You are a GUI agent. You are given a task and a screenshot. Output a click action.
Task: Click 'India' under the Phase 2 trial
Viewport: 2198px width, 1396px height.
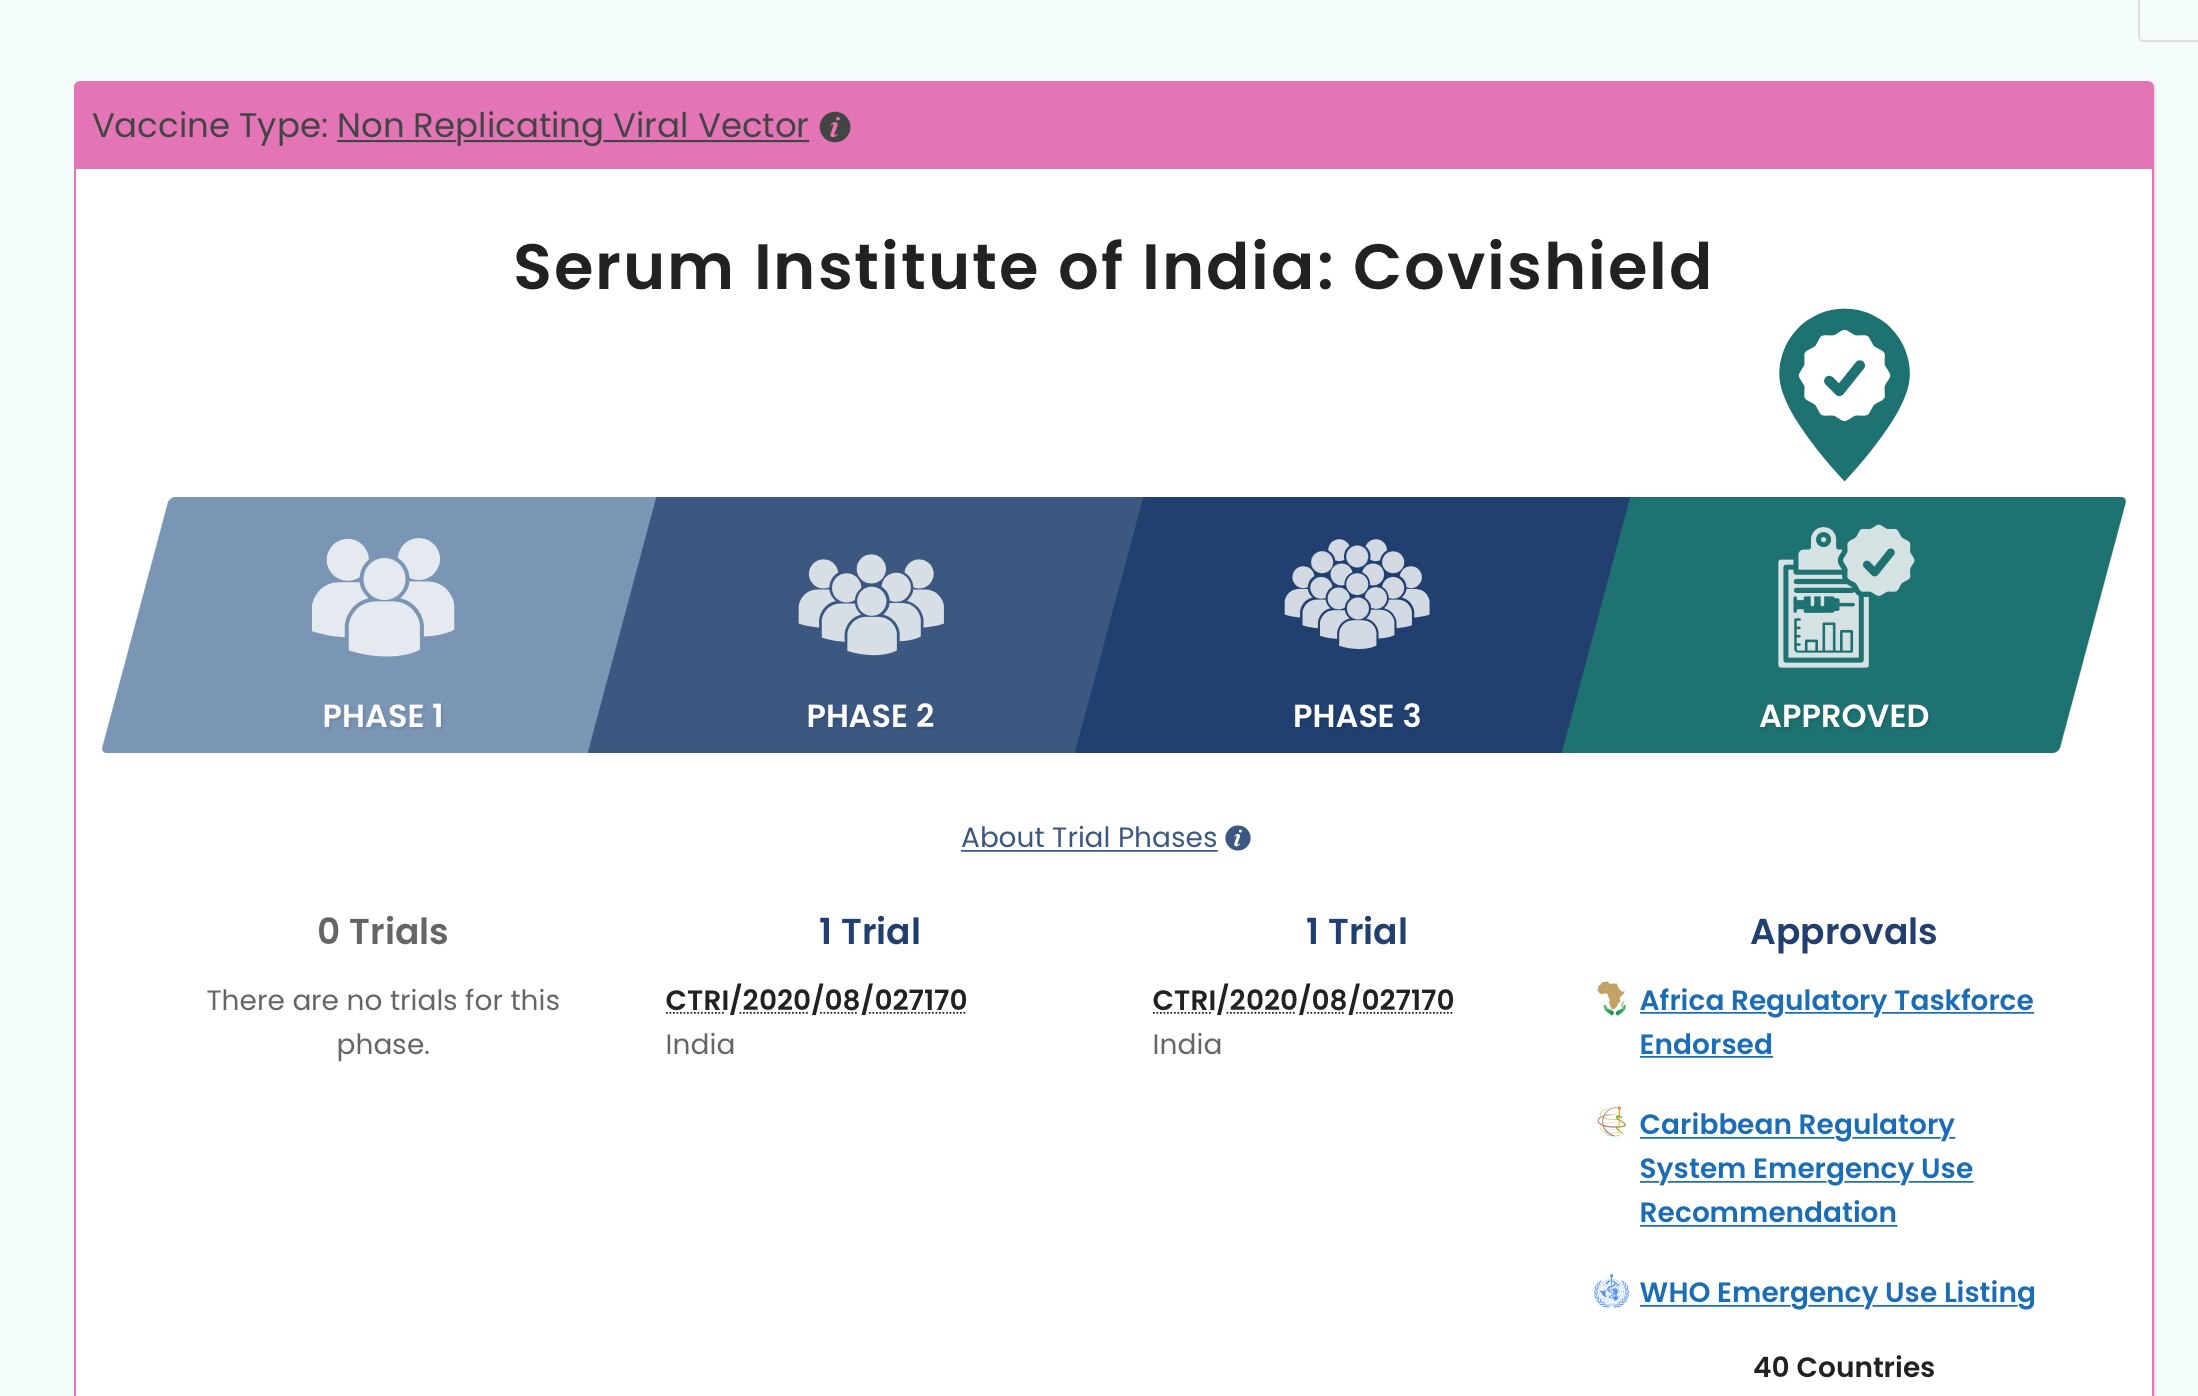tap(700, 1044)
